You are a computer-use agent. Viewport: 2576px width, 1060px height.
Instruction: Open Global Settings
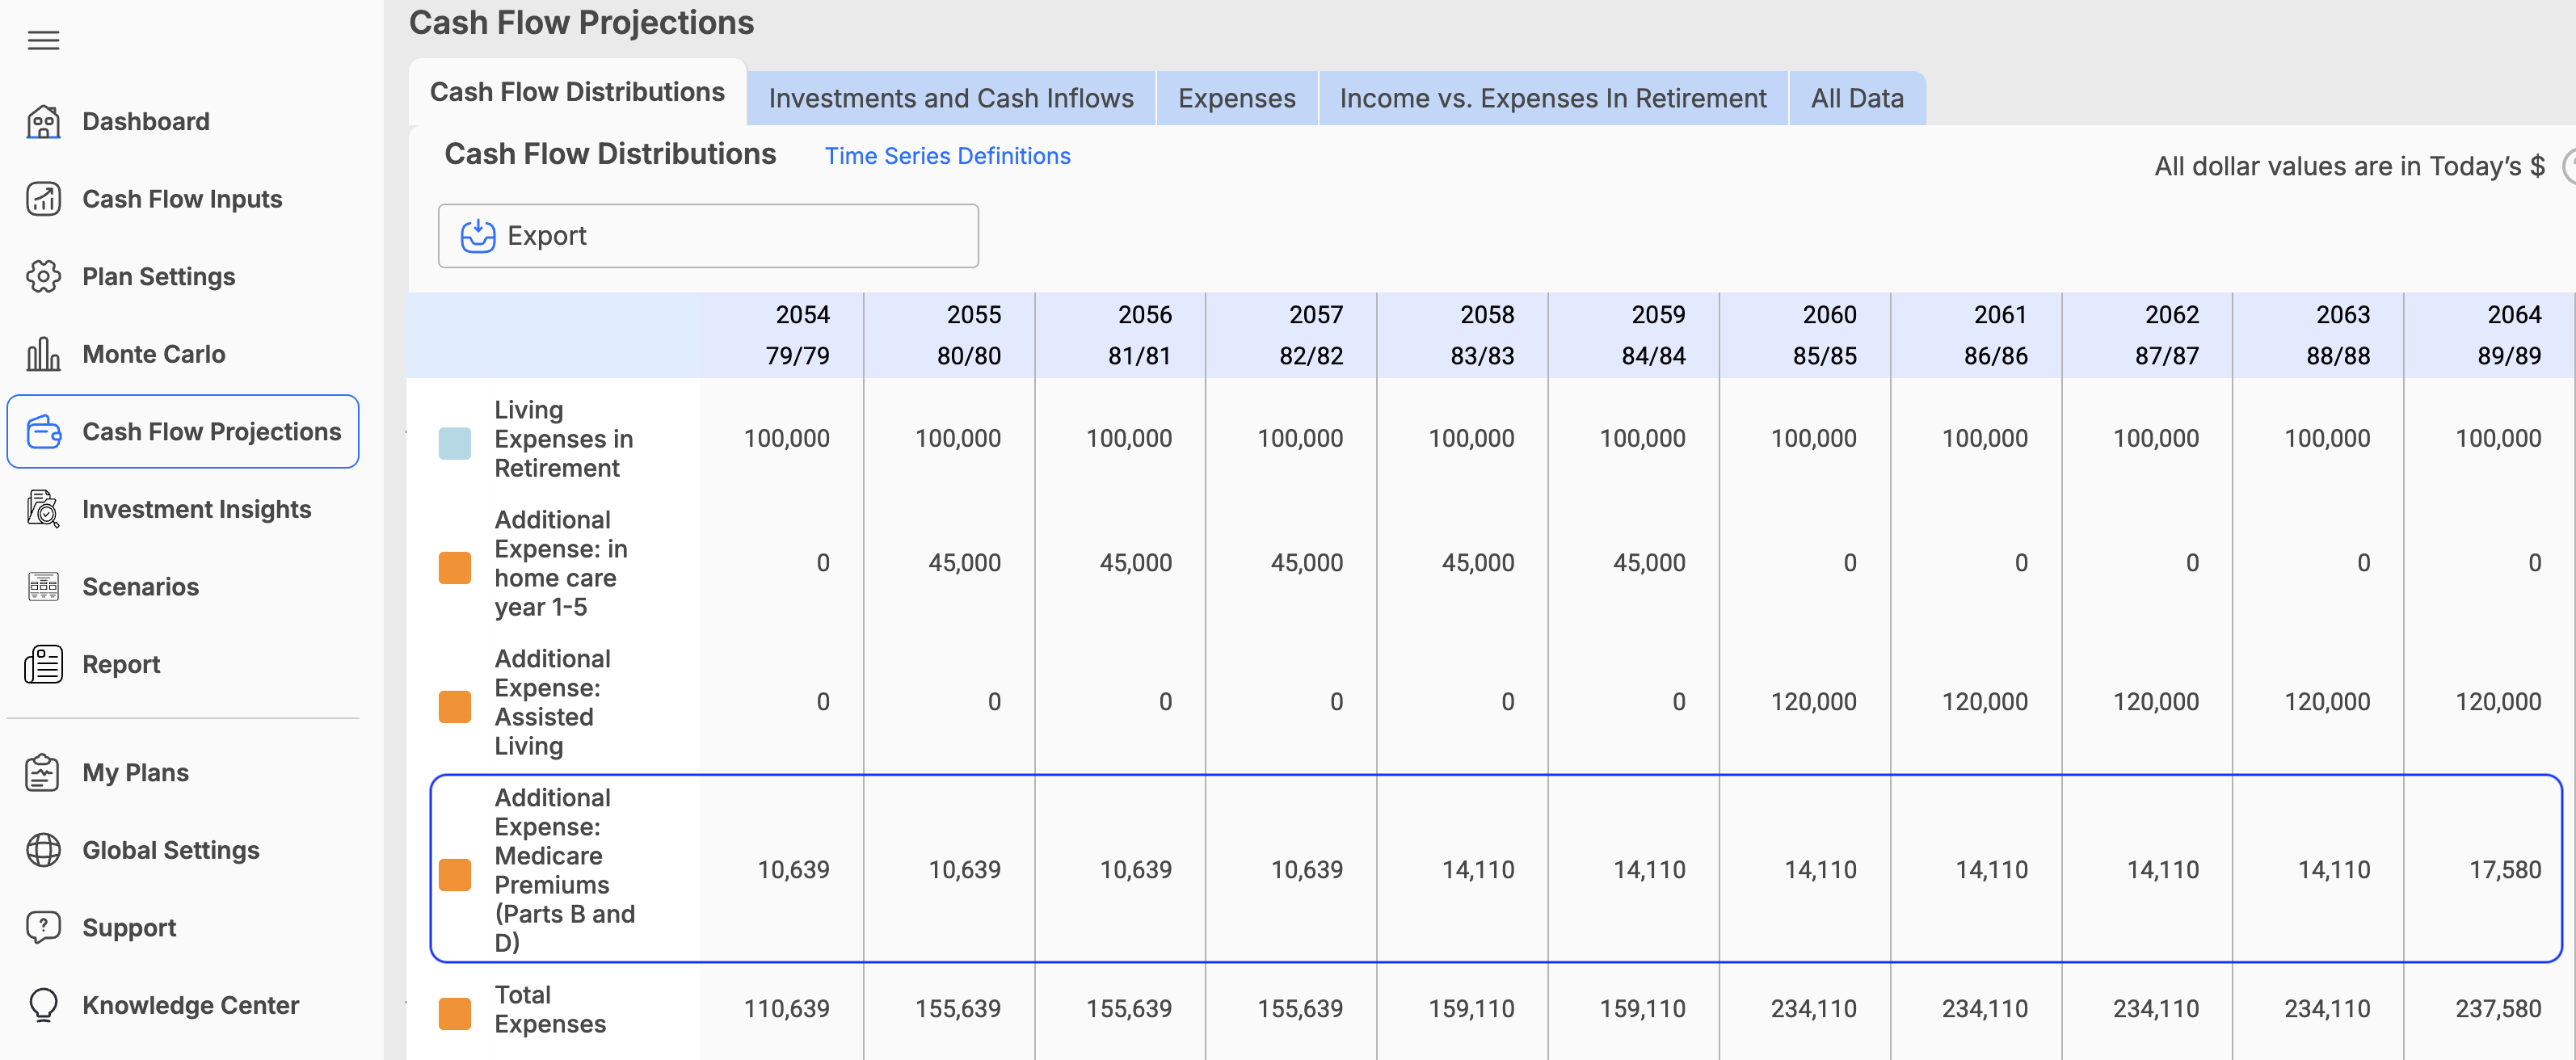coord(171,850)
